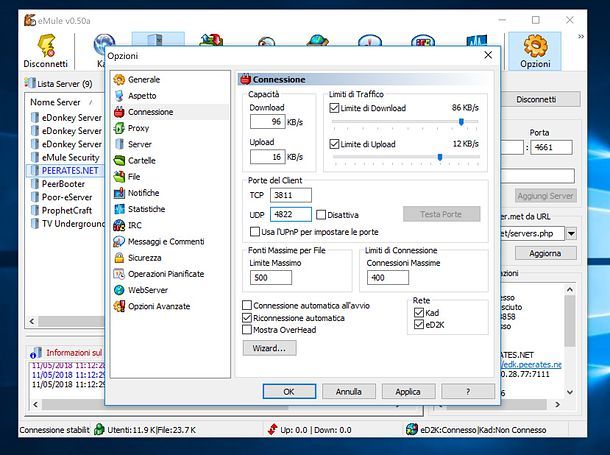Image resolution: width=610 pixels, height=455 pixels.
Task: Adjust the download limit slider handle
Action: (x=461, y=122)
